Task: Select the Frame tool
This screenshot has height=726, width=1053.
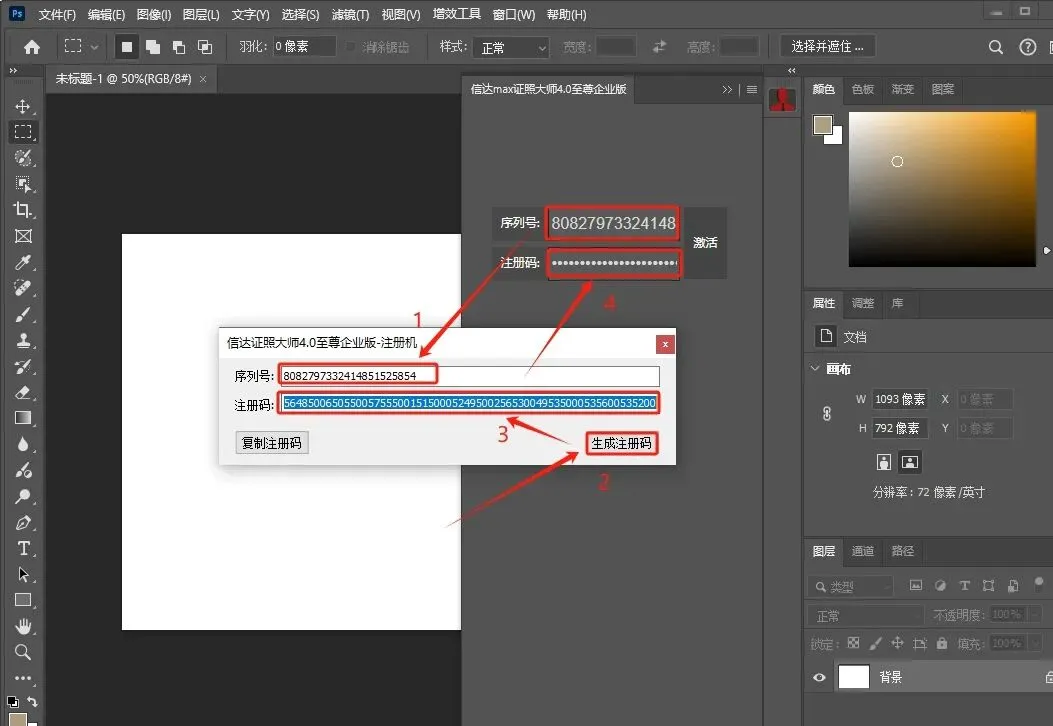Action: (x=23, y=236)
